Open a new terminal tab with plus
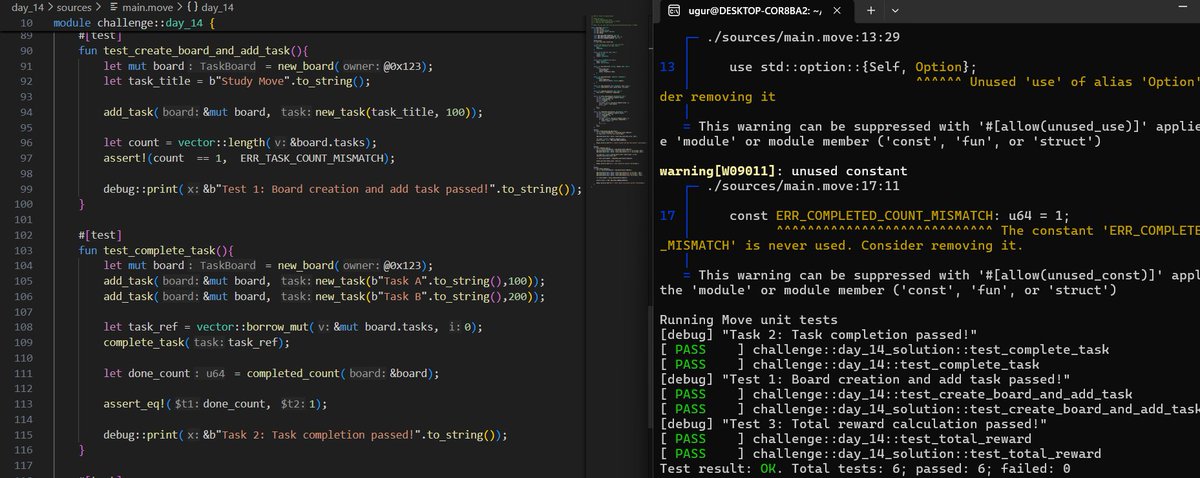Image resolution: width=1200 pixels, height=478 pixels. [x=870, y=10]
